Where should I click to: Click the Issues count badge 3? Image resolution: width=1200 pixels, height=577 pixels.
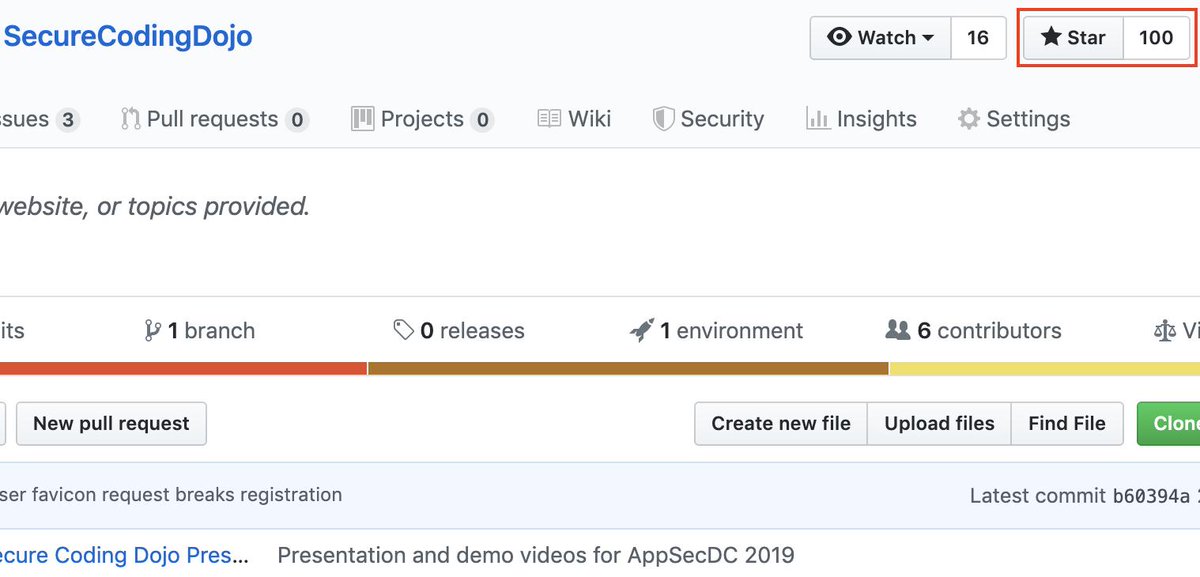click(x=67, y=120)
